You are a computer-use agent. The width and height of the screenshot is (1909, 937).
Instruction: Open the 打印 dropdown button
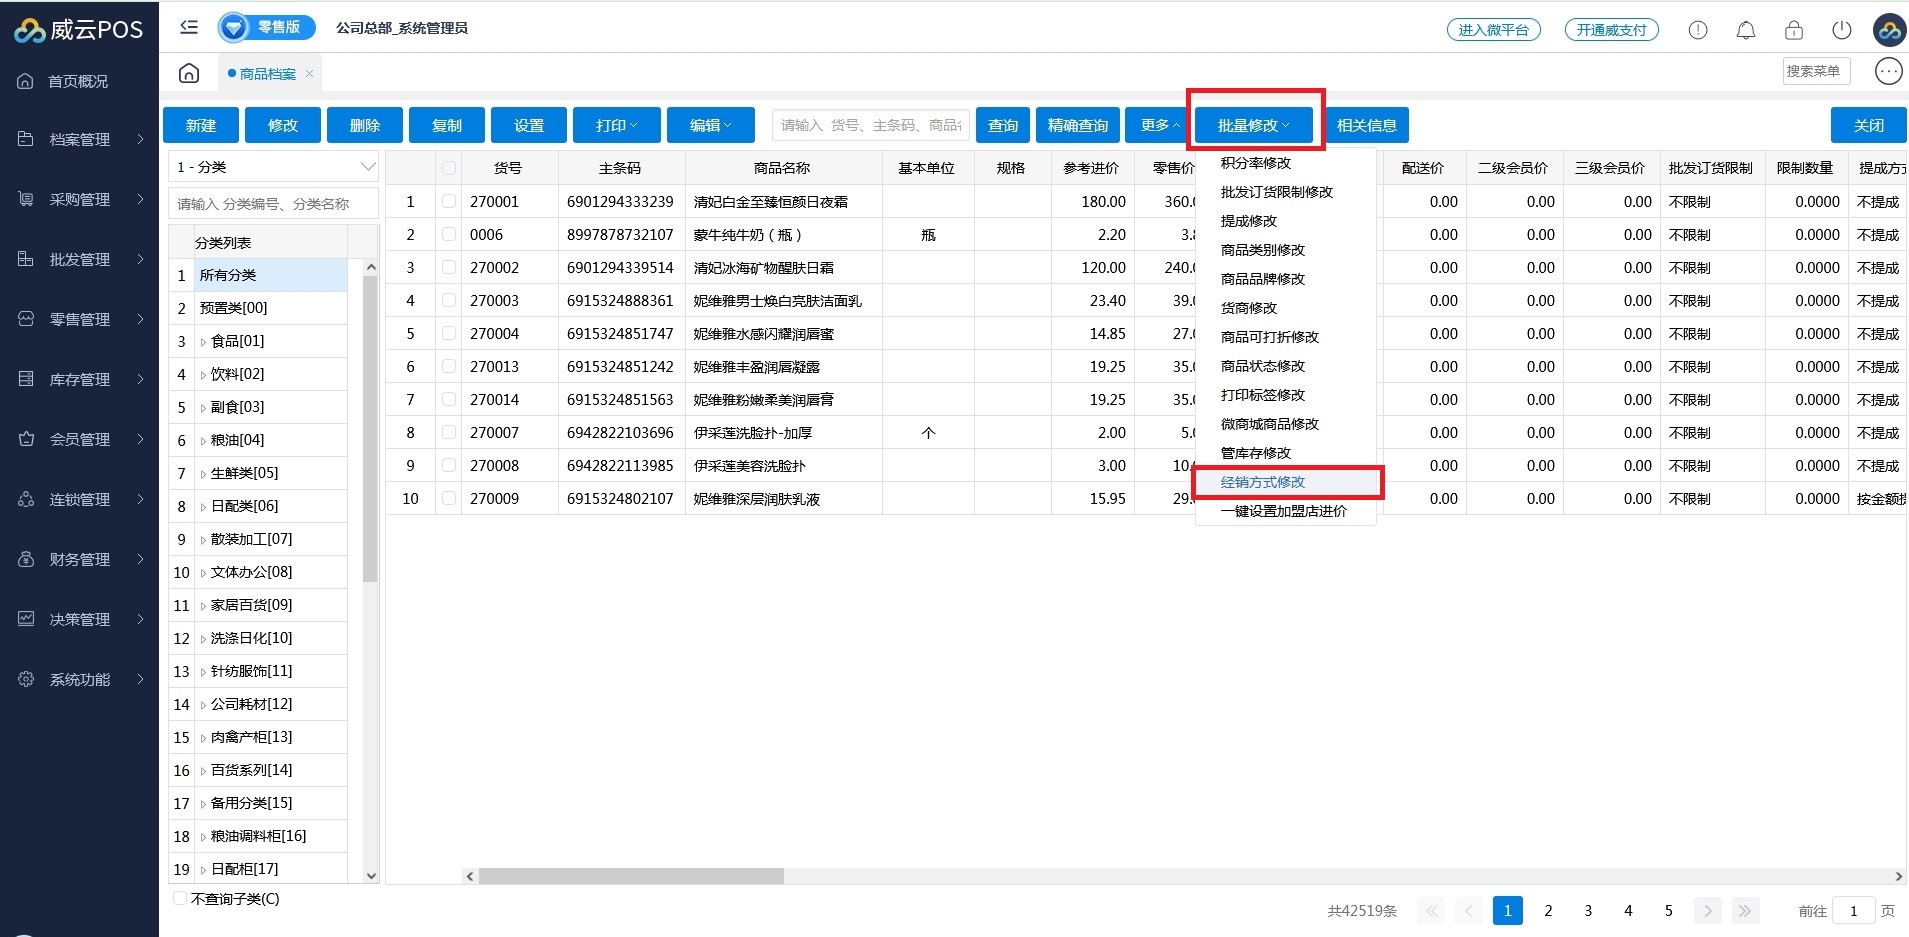616,125
